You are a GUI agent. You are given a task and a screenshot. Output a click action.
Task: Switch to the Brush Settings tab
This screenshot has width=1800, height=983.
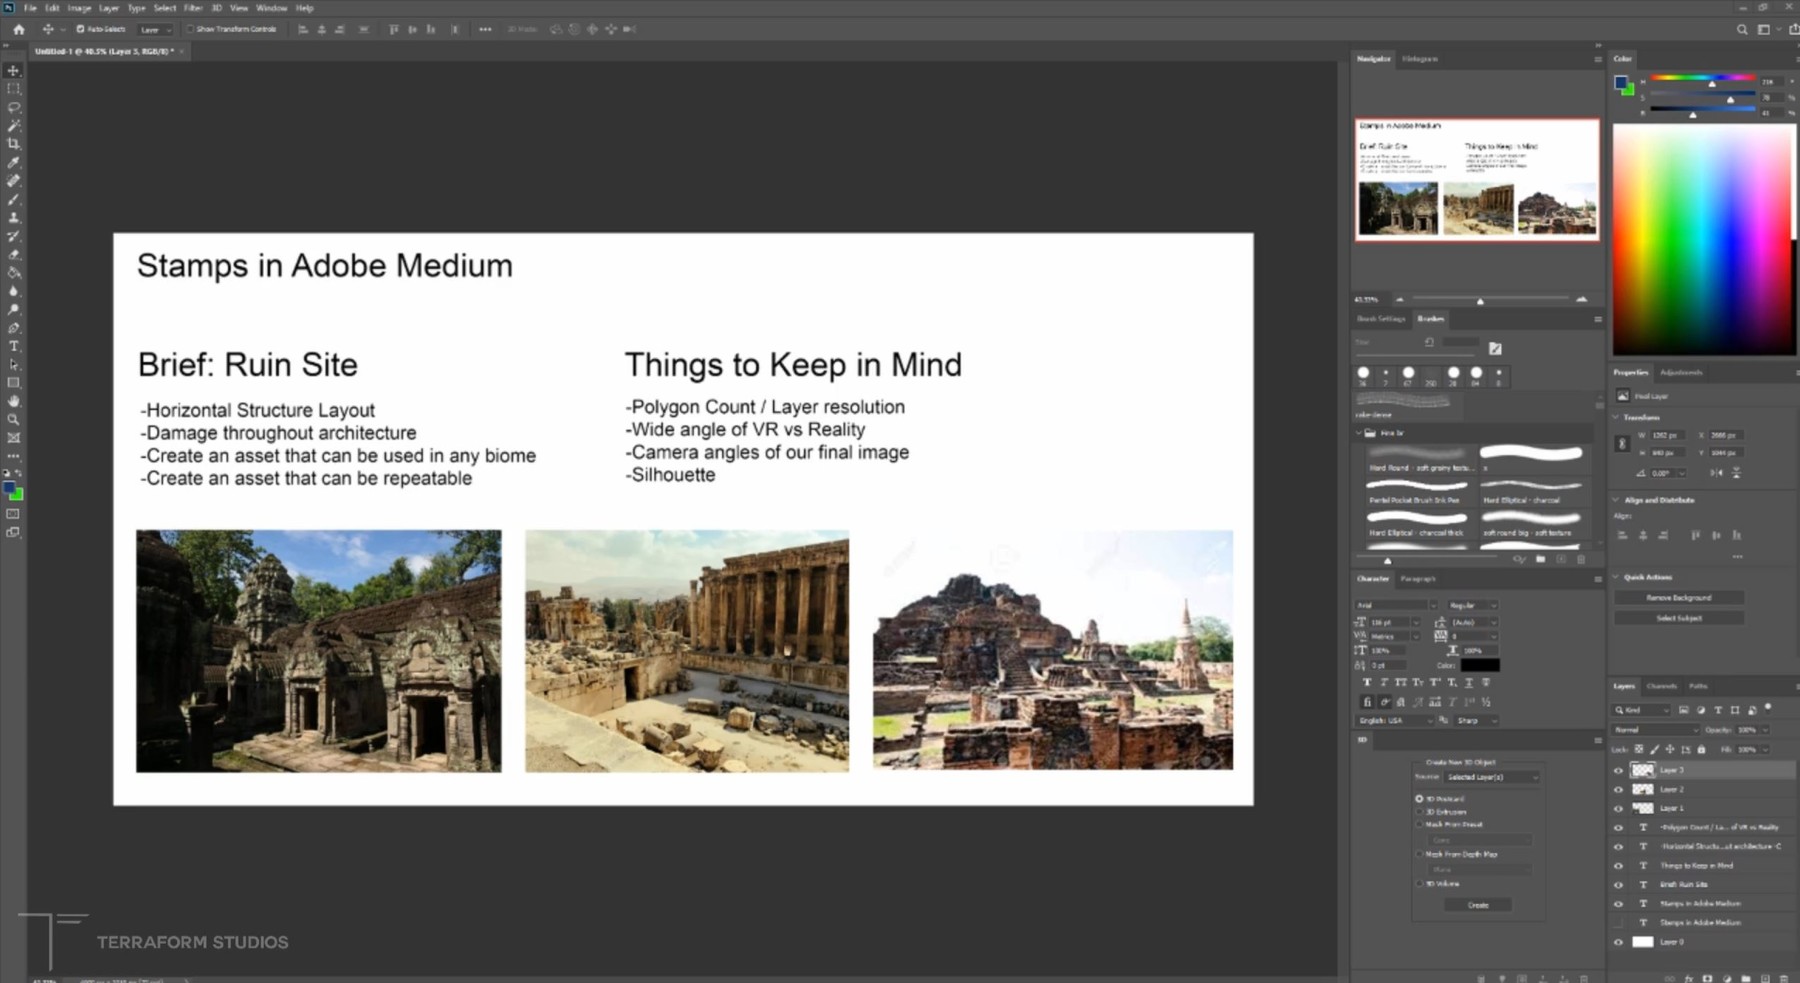click(x=1380, y=319)
